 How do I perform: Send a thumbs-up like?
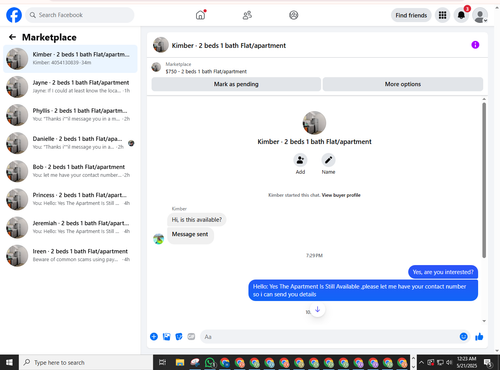[479, 337]
